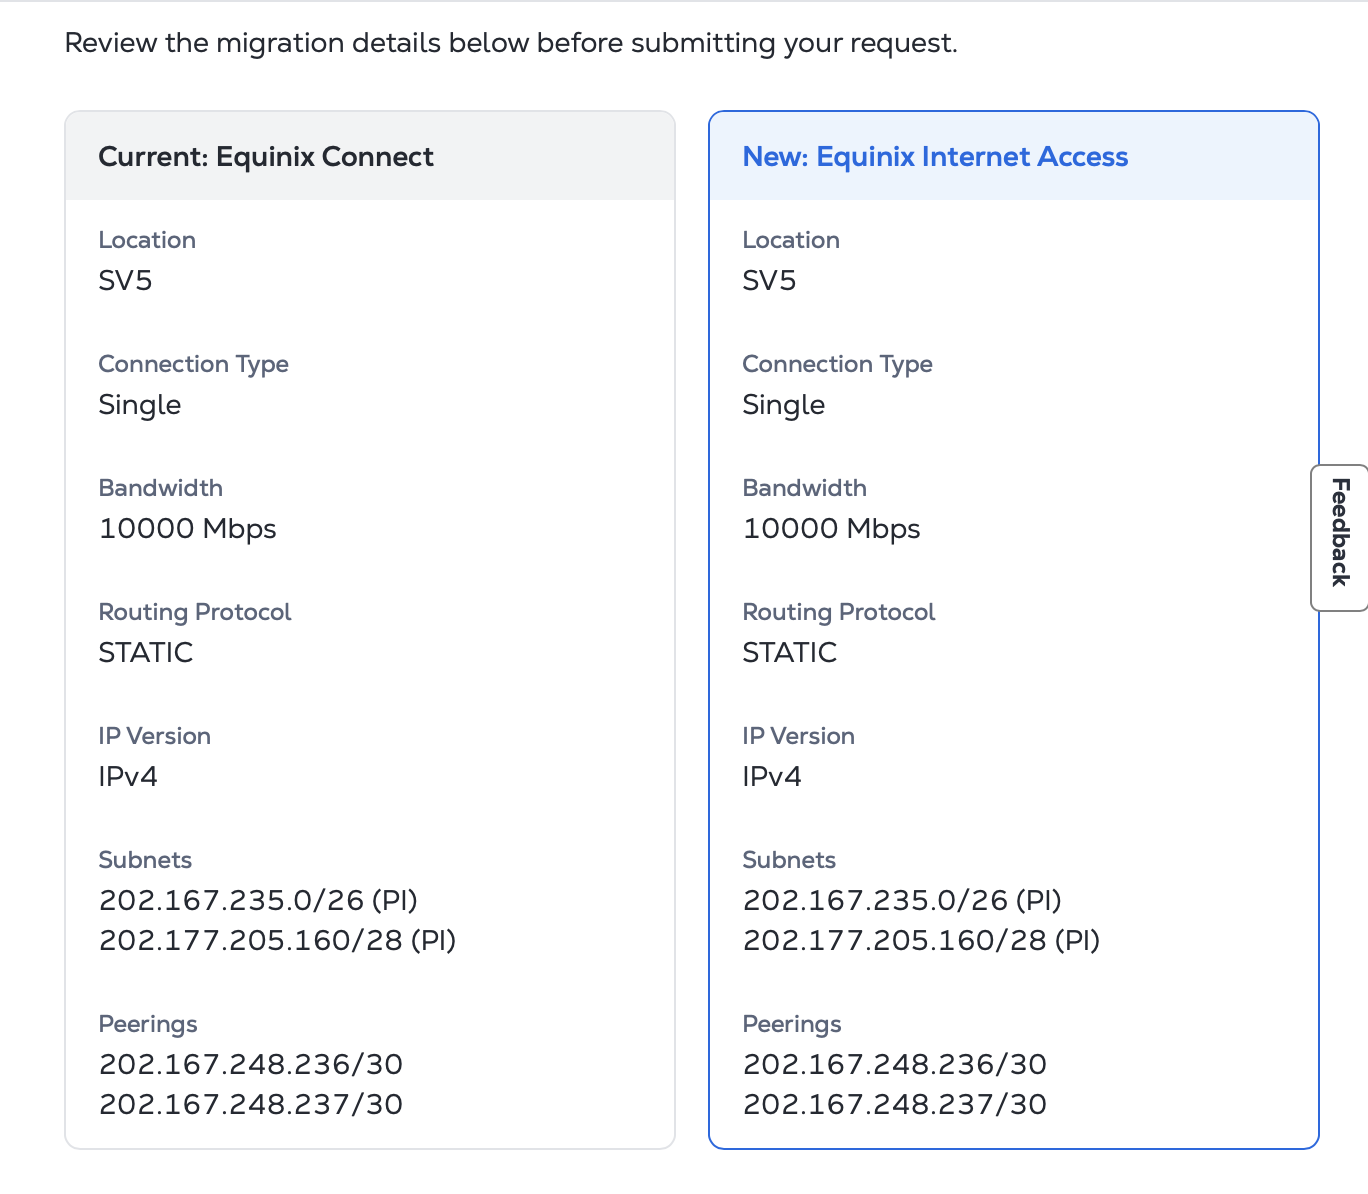1368x1194 pixels.
Task: Select the New: Equinix Internet Access header
Action: pyautogui.click(x=935, y=157)
